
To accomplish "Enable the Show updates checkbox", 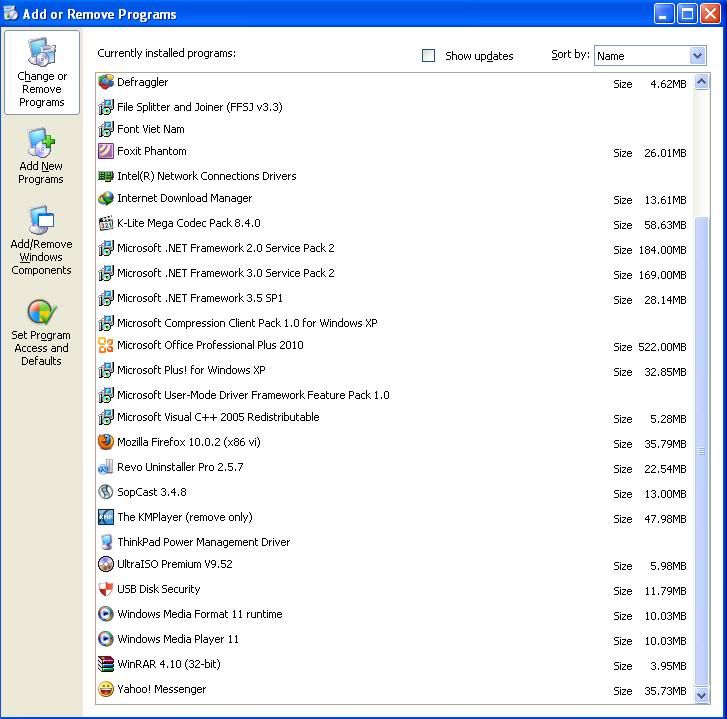I will [x=428, y=56].
